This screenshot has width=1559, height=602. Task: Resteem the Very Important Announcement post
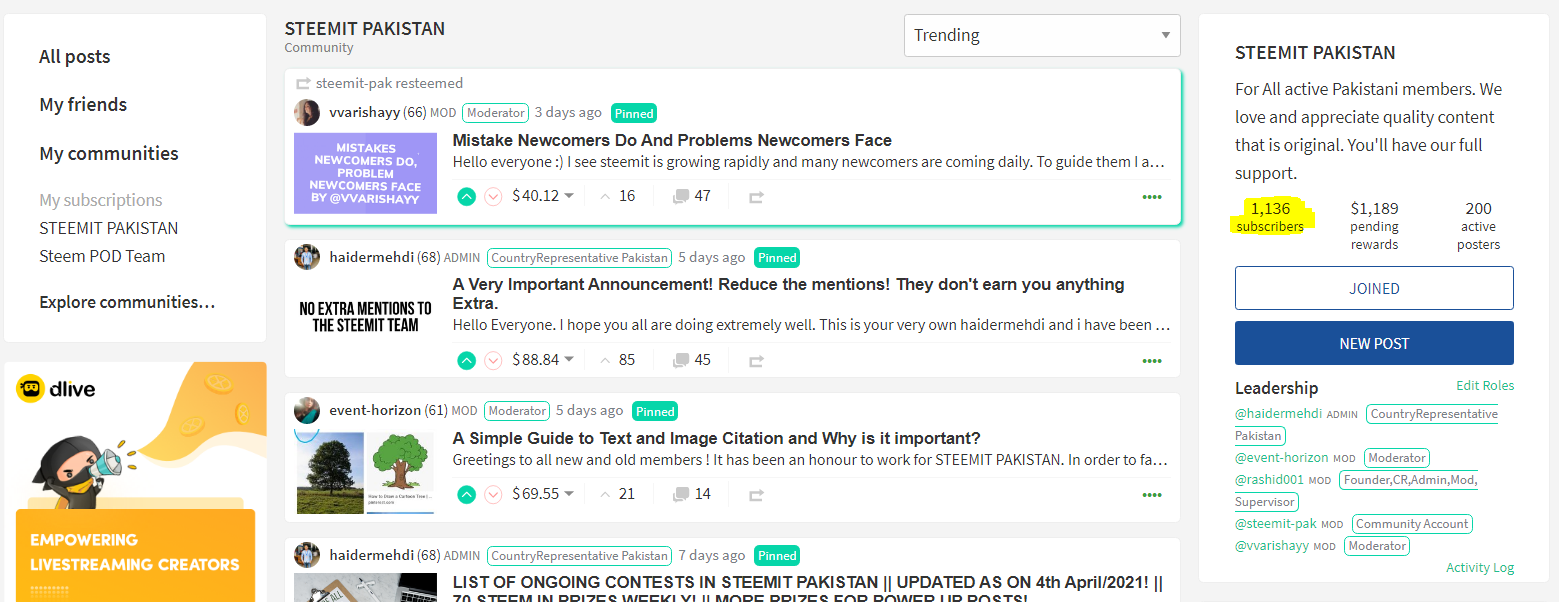click(x=756, y=361)
